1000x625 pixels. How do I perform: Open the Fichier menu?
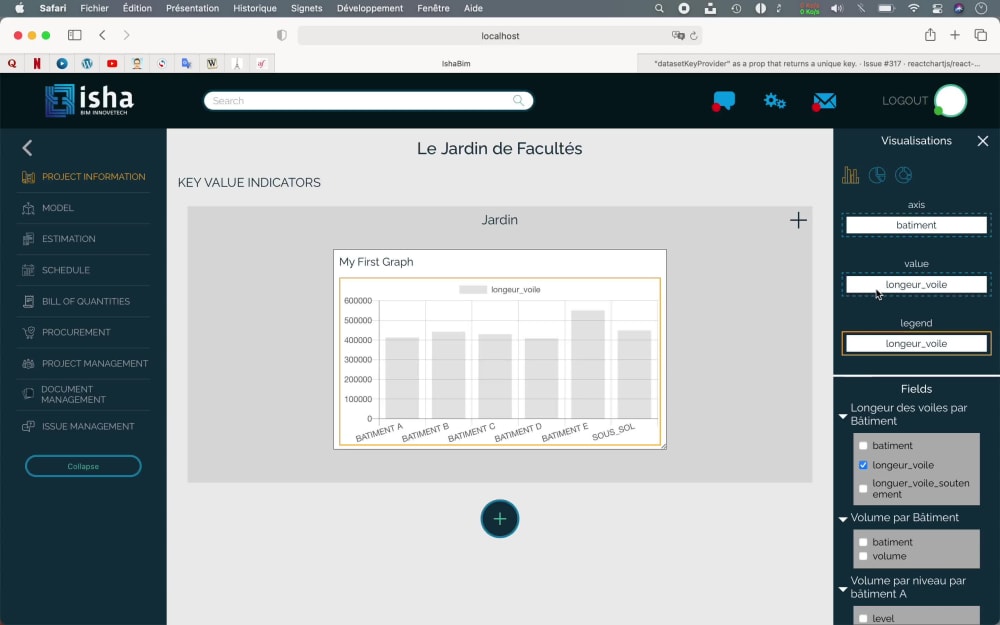point(94,8)
